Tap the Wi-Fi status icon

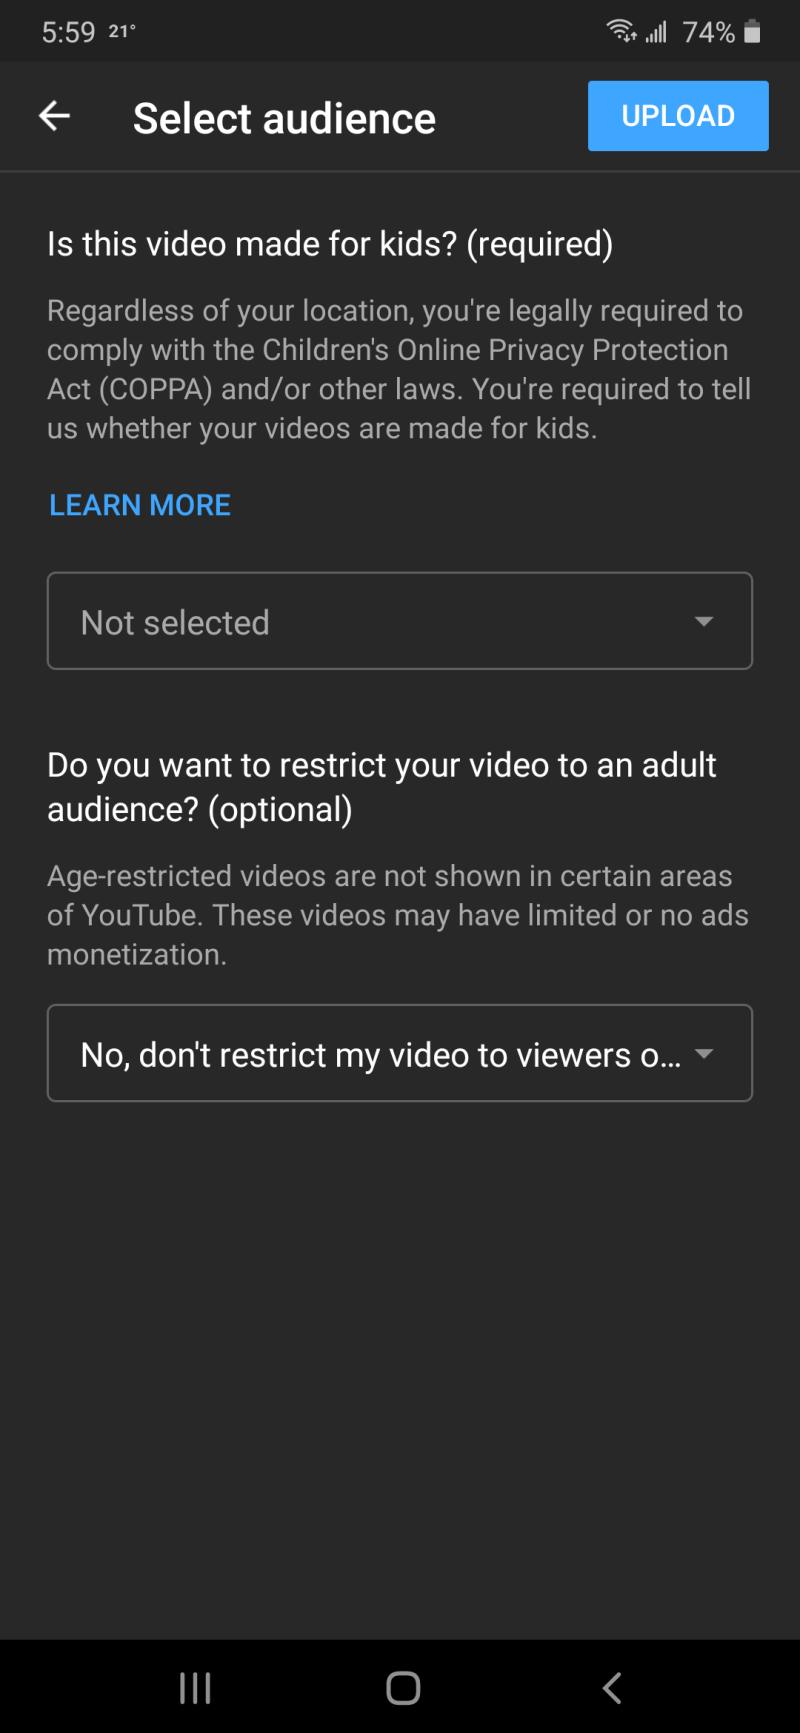[621, 32]
